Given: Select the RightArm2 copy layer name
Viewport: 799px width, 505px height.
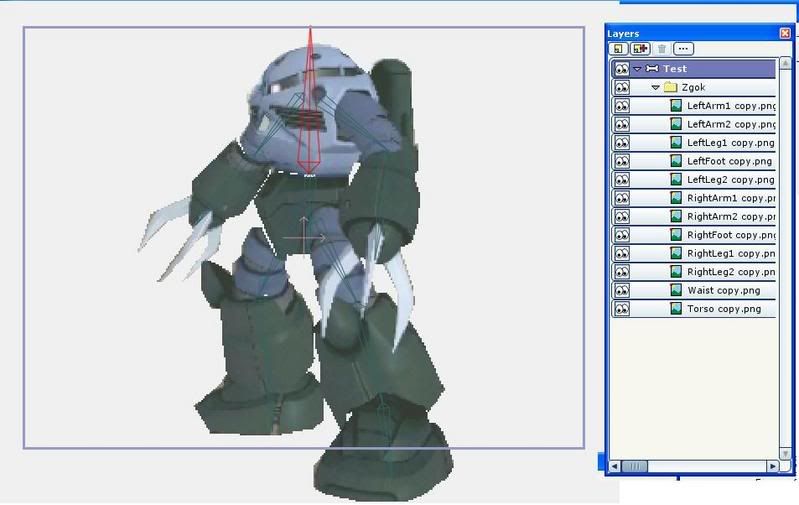Looking at the screenshot, I should (x=731, y=217).
